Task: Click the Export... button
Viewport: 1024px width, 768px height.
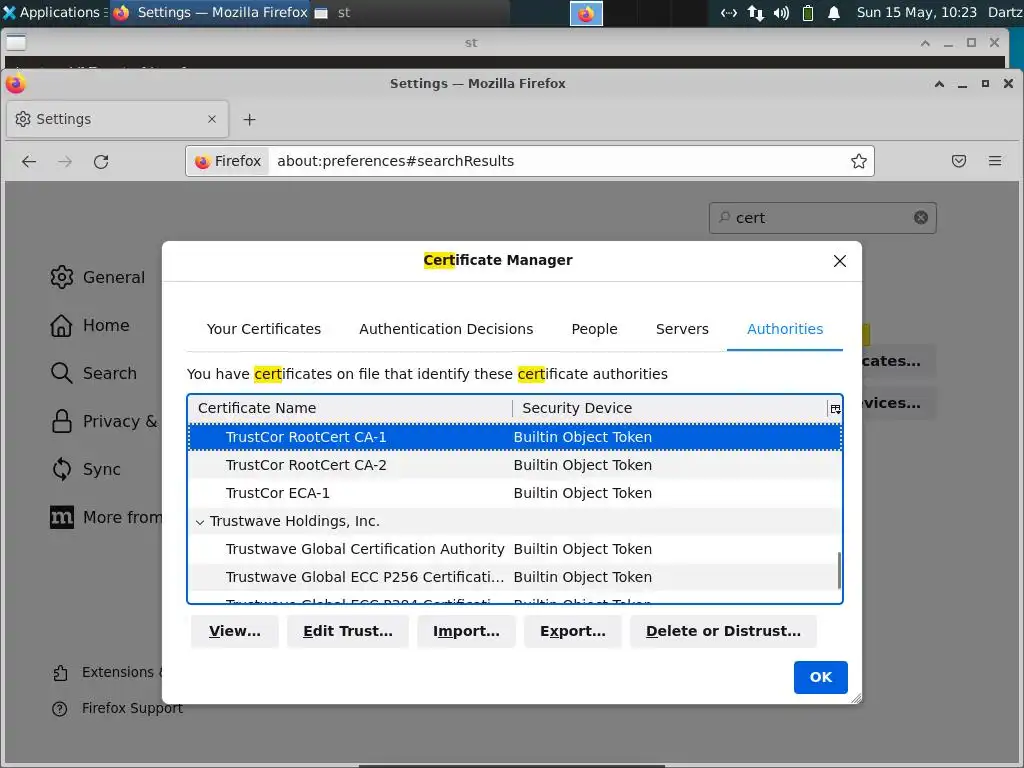Action: [573, 632]
